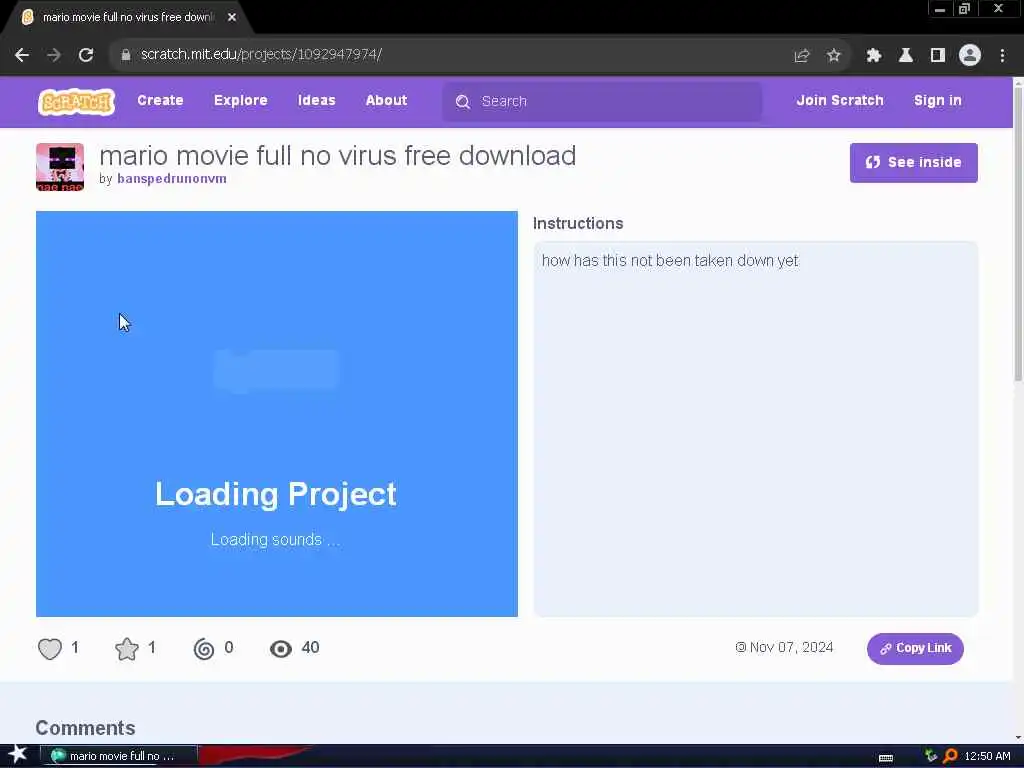Image resolution: width=1024 pixels, height=768 pixels.
Task: Restore down the browser window
Action: [965, 9]
